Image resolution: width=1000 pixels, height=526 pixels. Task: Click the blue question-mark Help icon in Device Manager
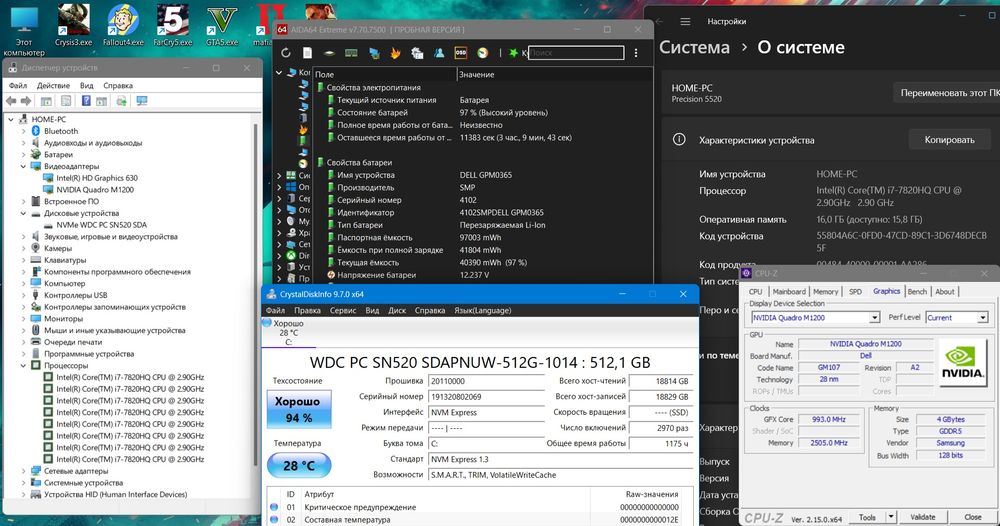[x=86, y=101]
